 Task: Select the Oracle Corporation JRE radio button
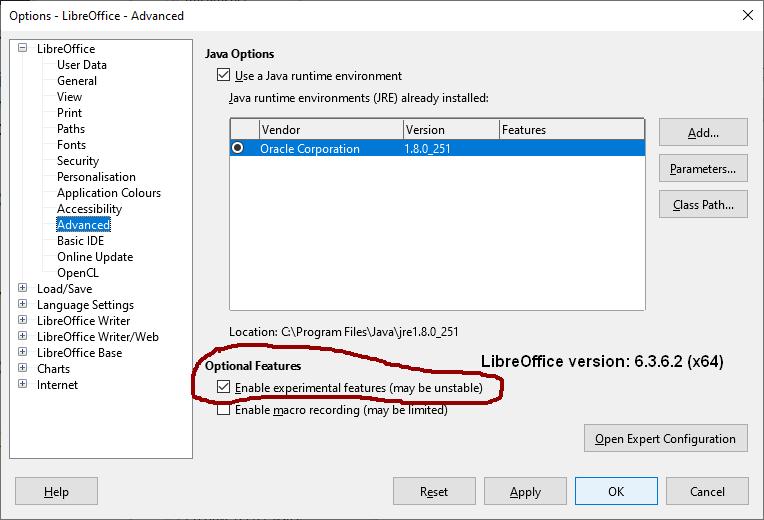pyautogui.click(x=238, y=148)
